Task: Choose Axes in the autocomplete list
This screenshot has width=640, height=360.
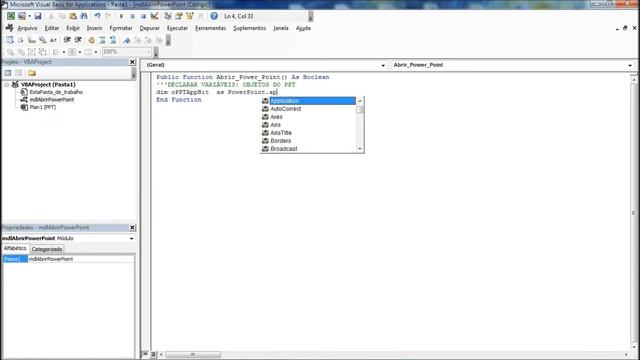Action: [x=309, y=117]
